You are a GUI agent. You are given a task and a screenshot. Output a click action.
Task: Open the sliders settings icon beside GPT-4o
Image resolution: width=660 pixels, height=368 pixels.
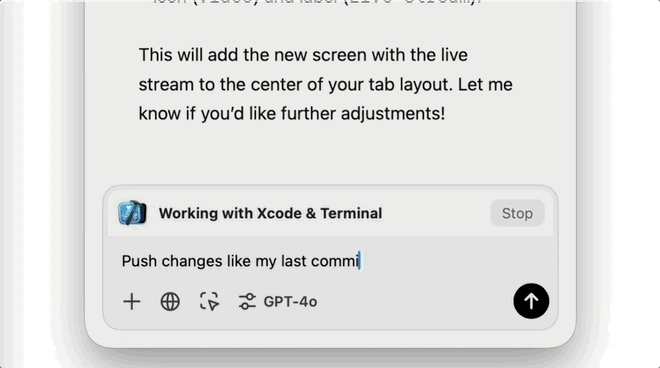pyautogui.click(x=247, y=302)
